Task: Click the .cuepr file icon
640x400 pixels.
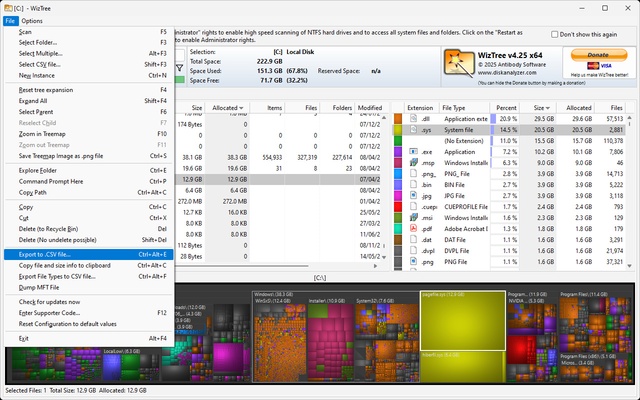Action: point(413,207)
